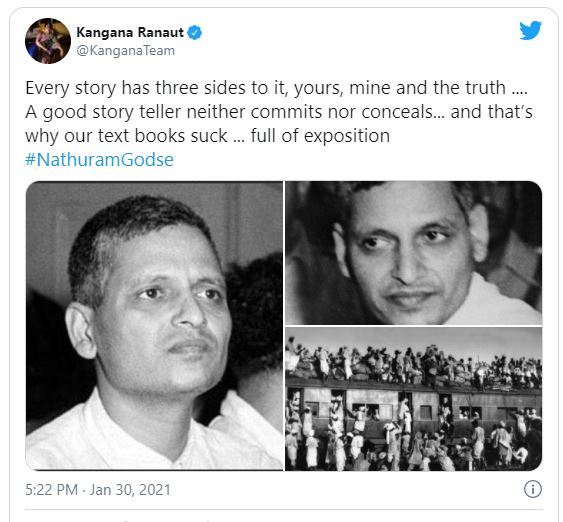Click the line 'A good story teller'
Viewport: 563px width, 522px height.
click(x=279, y=112)
